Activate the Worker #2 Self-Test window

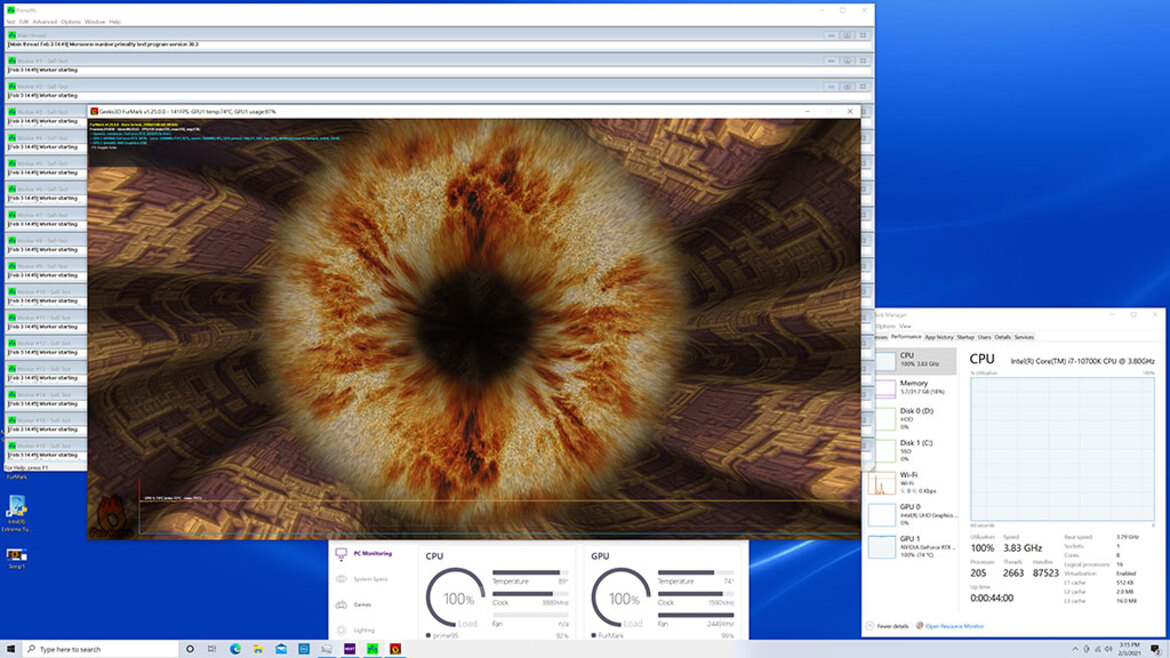point(438,86)
